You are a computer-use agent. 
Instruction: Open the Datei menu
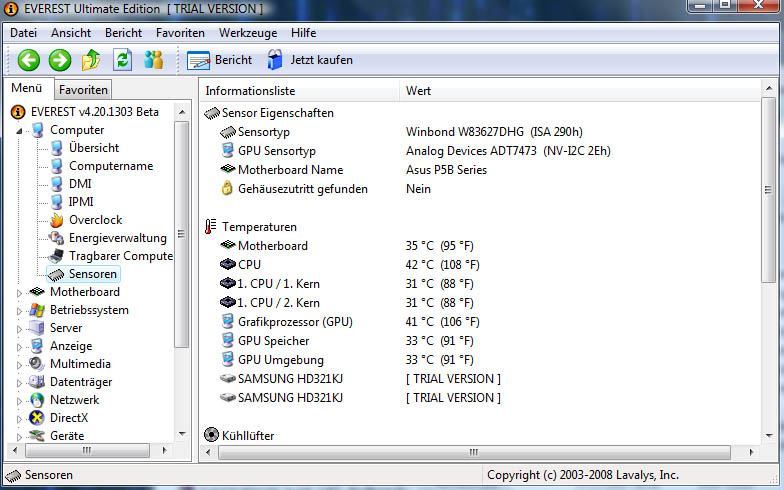tap(24, 33)
